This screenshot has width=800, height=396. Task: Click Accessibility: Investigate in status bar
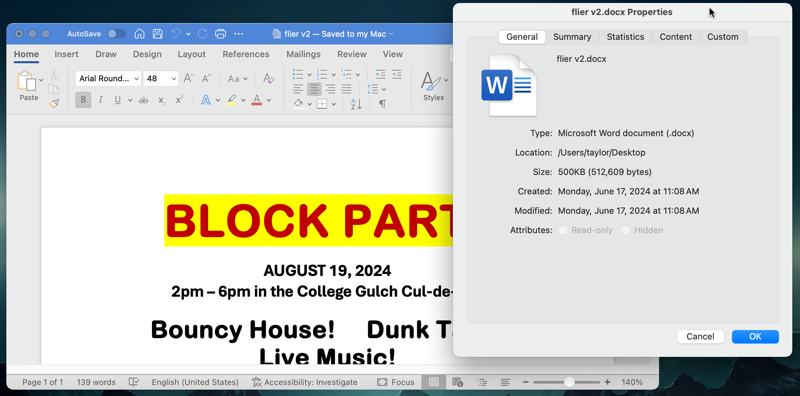305,382
